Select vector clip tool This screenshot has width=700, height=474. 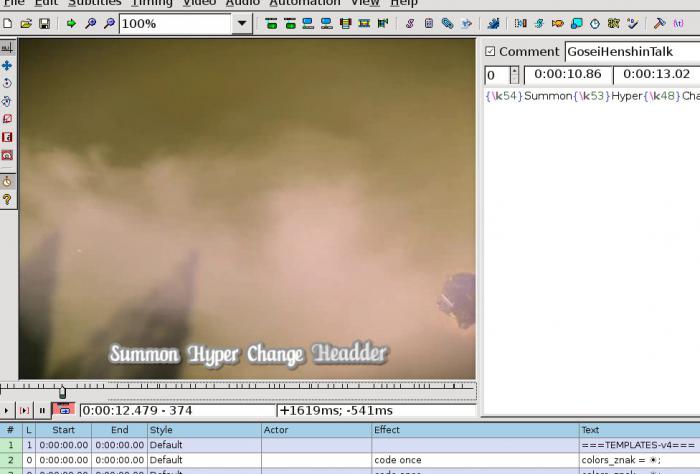point(7,155)
